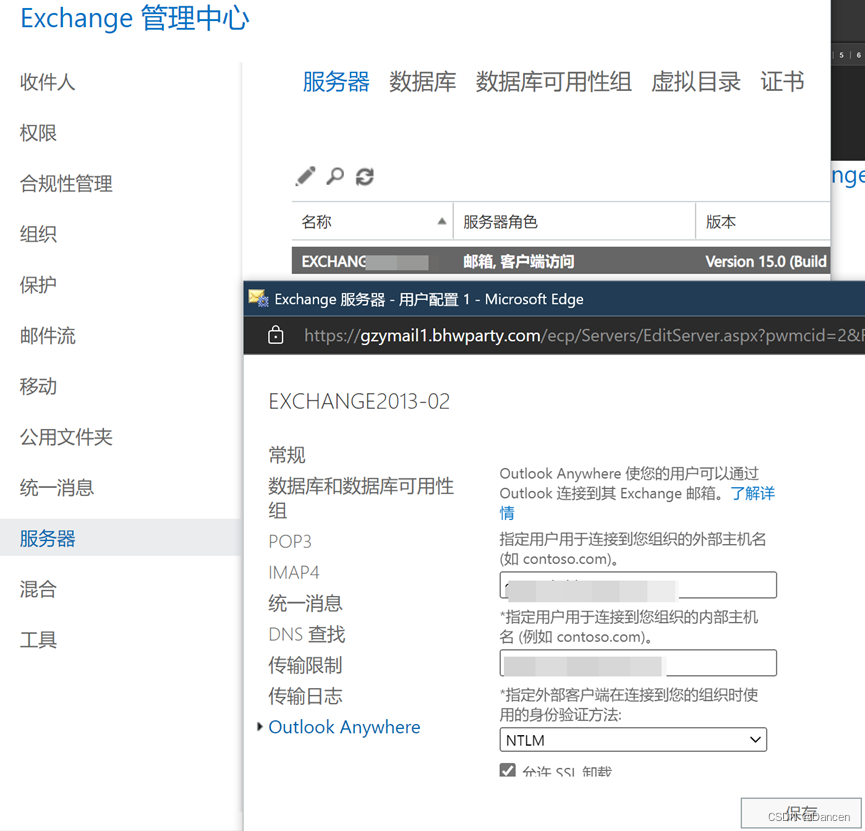Click the search magnifier icon in the server toolbar

click(x=335, y=177)
